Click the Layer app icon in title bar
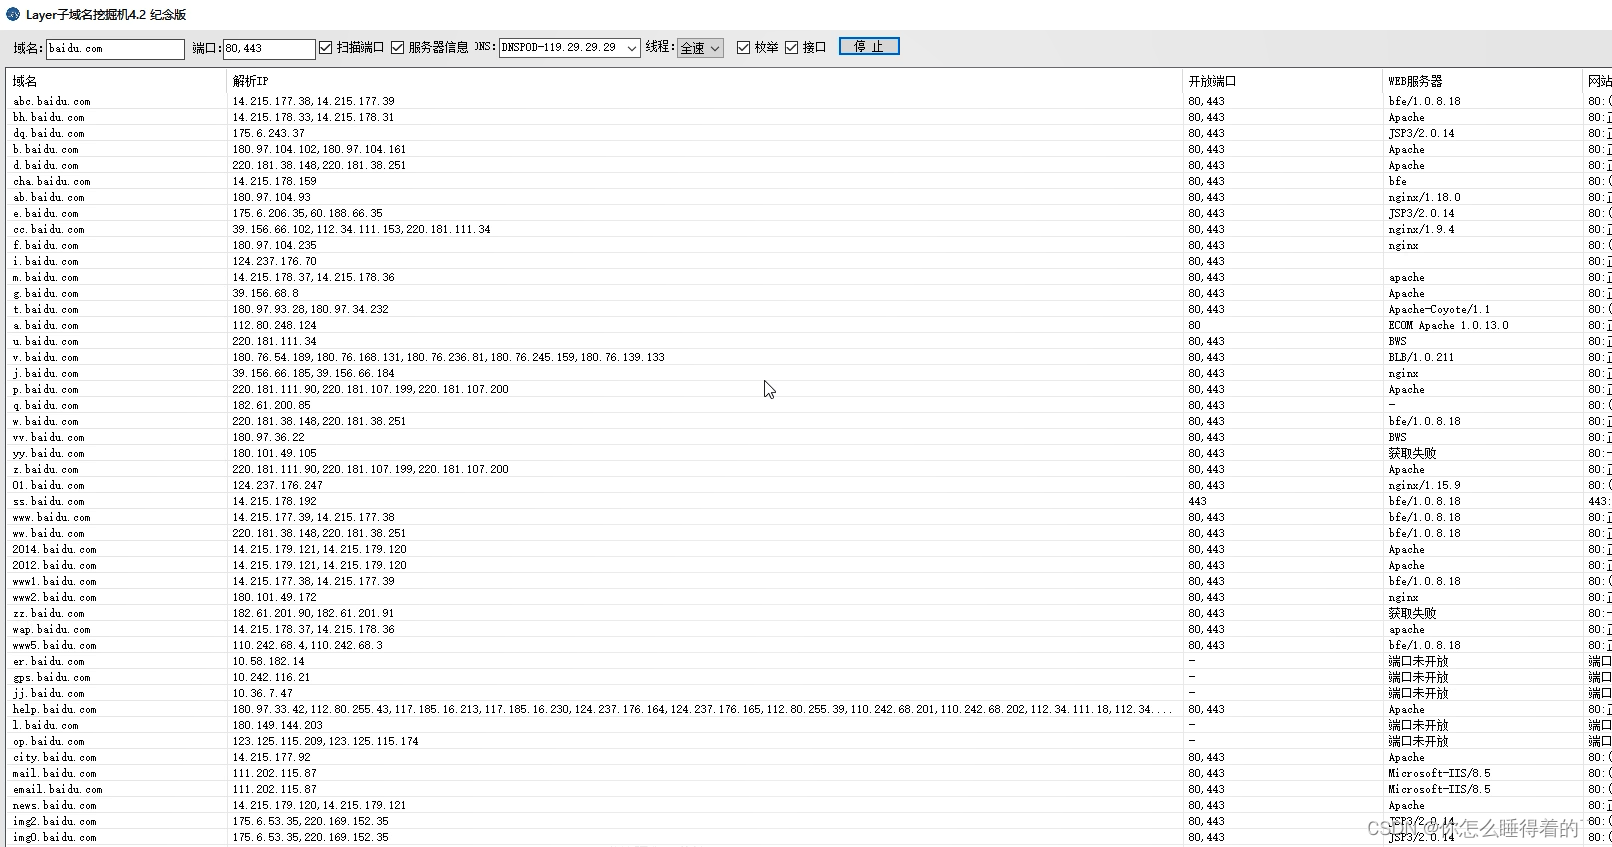The height and width of the screenshot is (847, 1612). 13,14
